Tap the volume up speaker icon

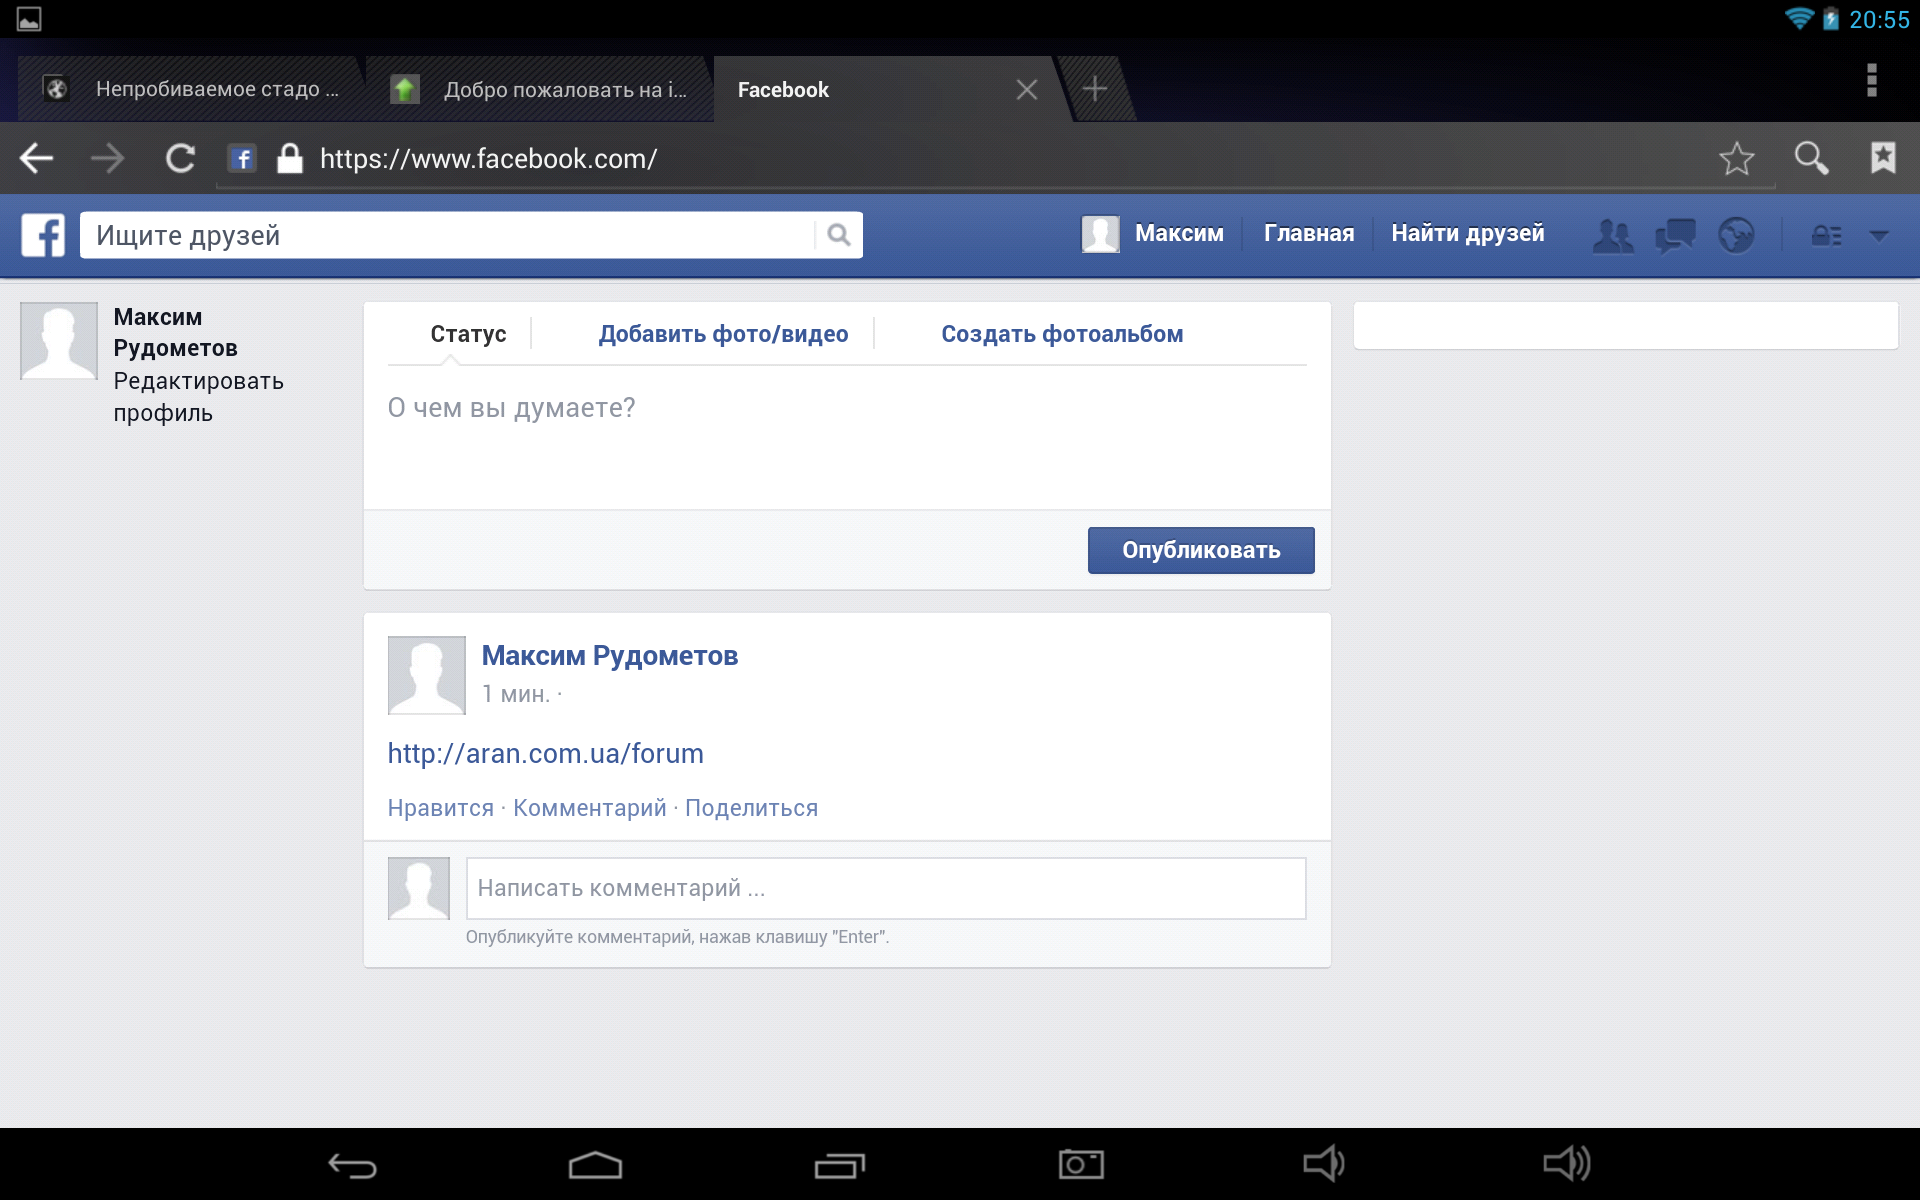point(1567,1164)
